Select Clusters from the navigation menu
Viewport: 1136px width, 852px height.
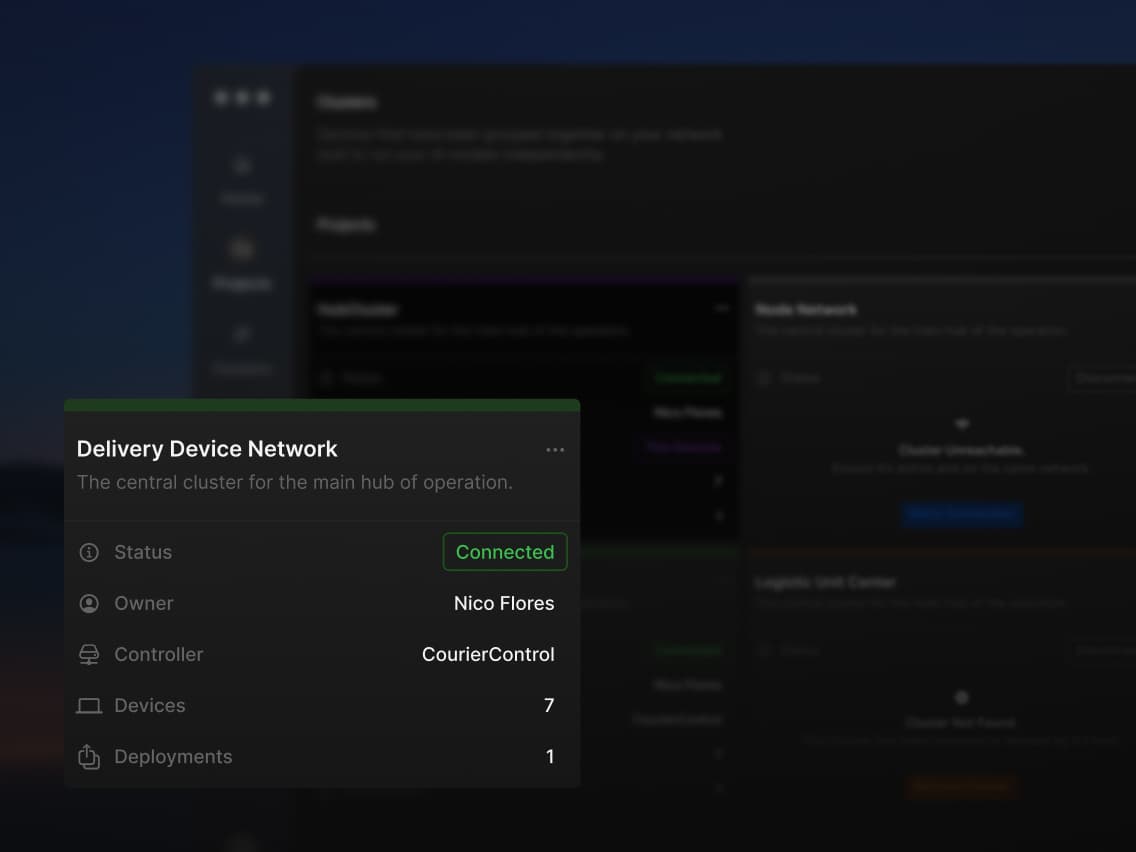pos(241,368)
